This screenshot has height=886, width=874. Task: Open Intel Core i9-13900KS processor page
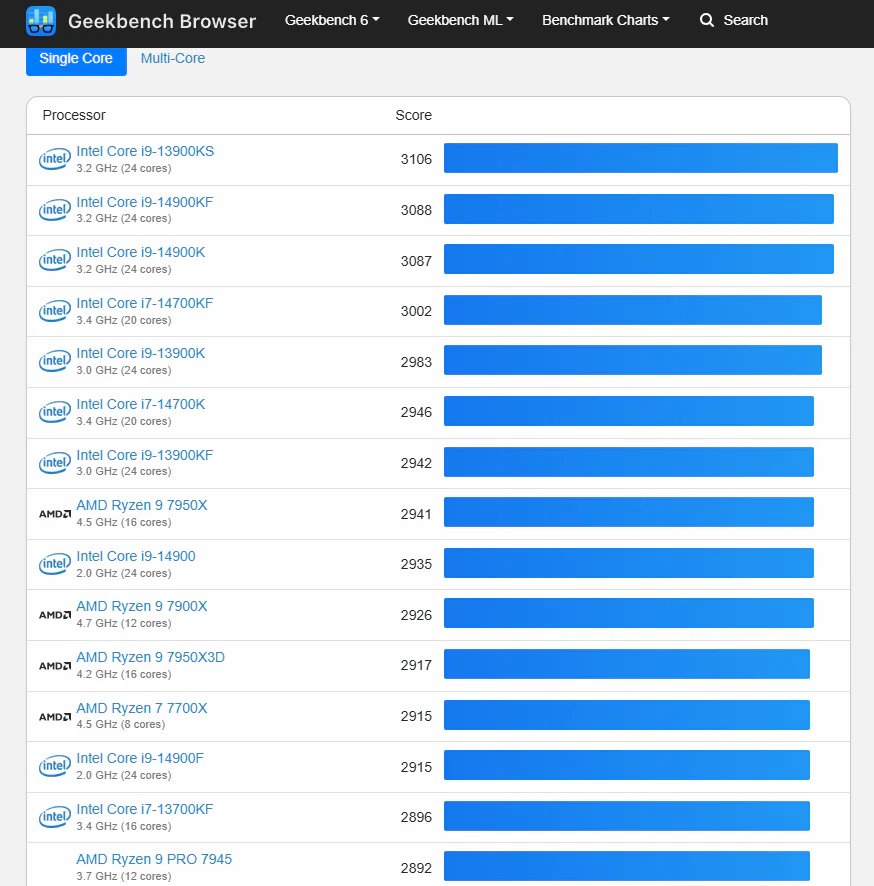pyautogui.click(x=145, y=151)
